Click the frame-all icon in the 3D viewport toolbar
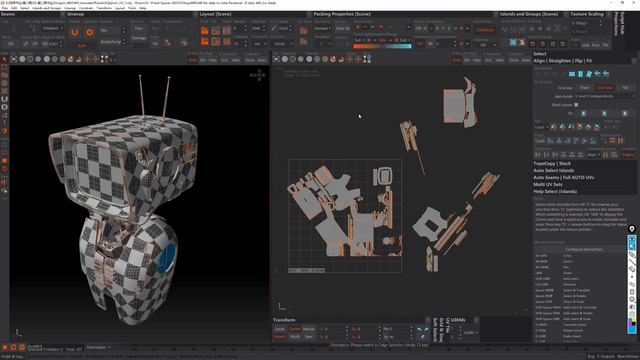Viewport: 640px width, 360px height. coord(14,60)
